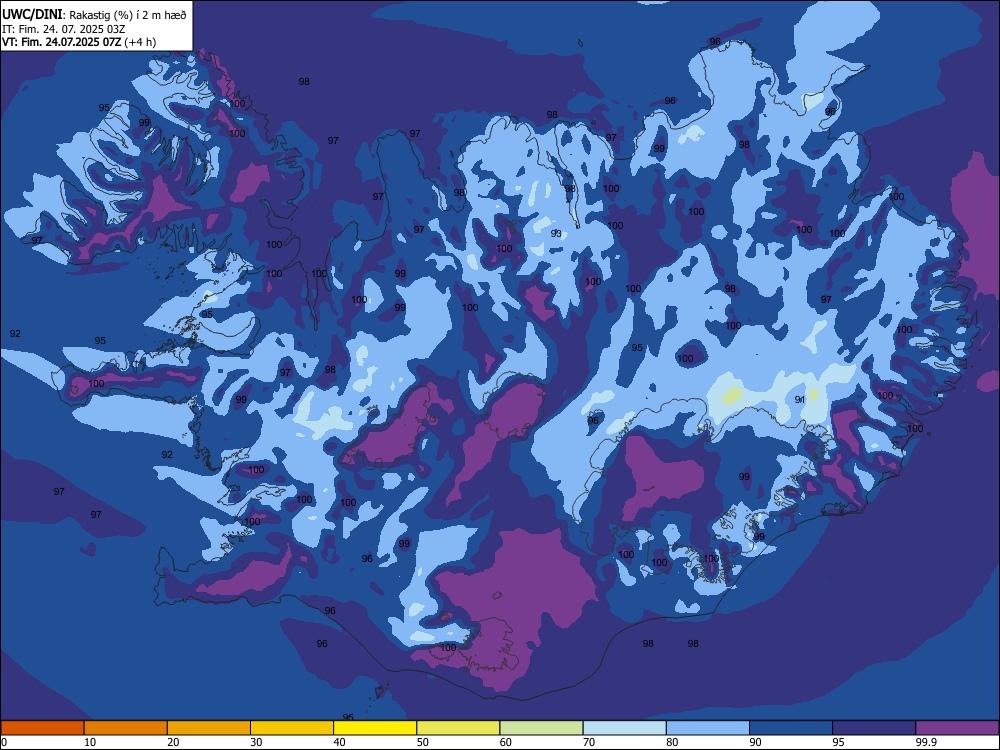Screen dimensions: 1000x750
Task: Click the title text 'UWC/DINI: Rakastig (%) í 2 m hæð'
Action: click(94, 14)
